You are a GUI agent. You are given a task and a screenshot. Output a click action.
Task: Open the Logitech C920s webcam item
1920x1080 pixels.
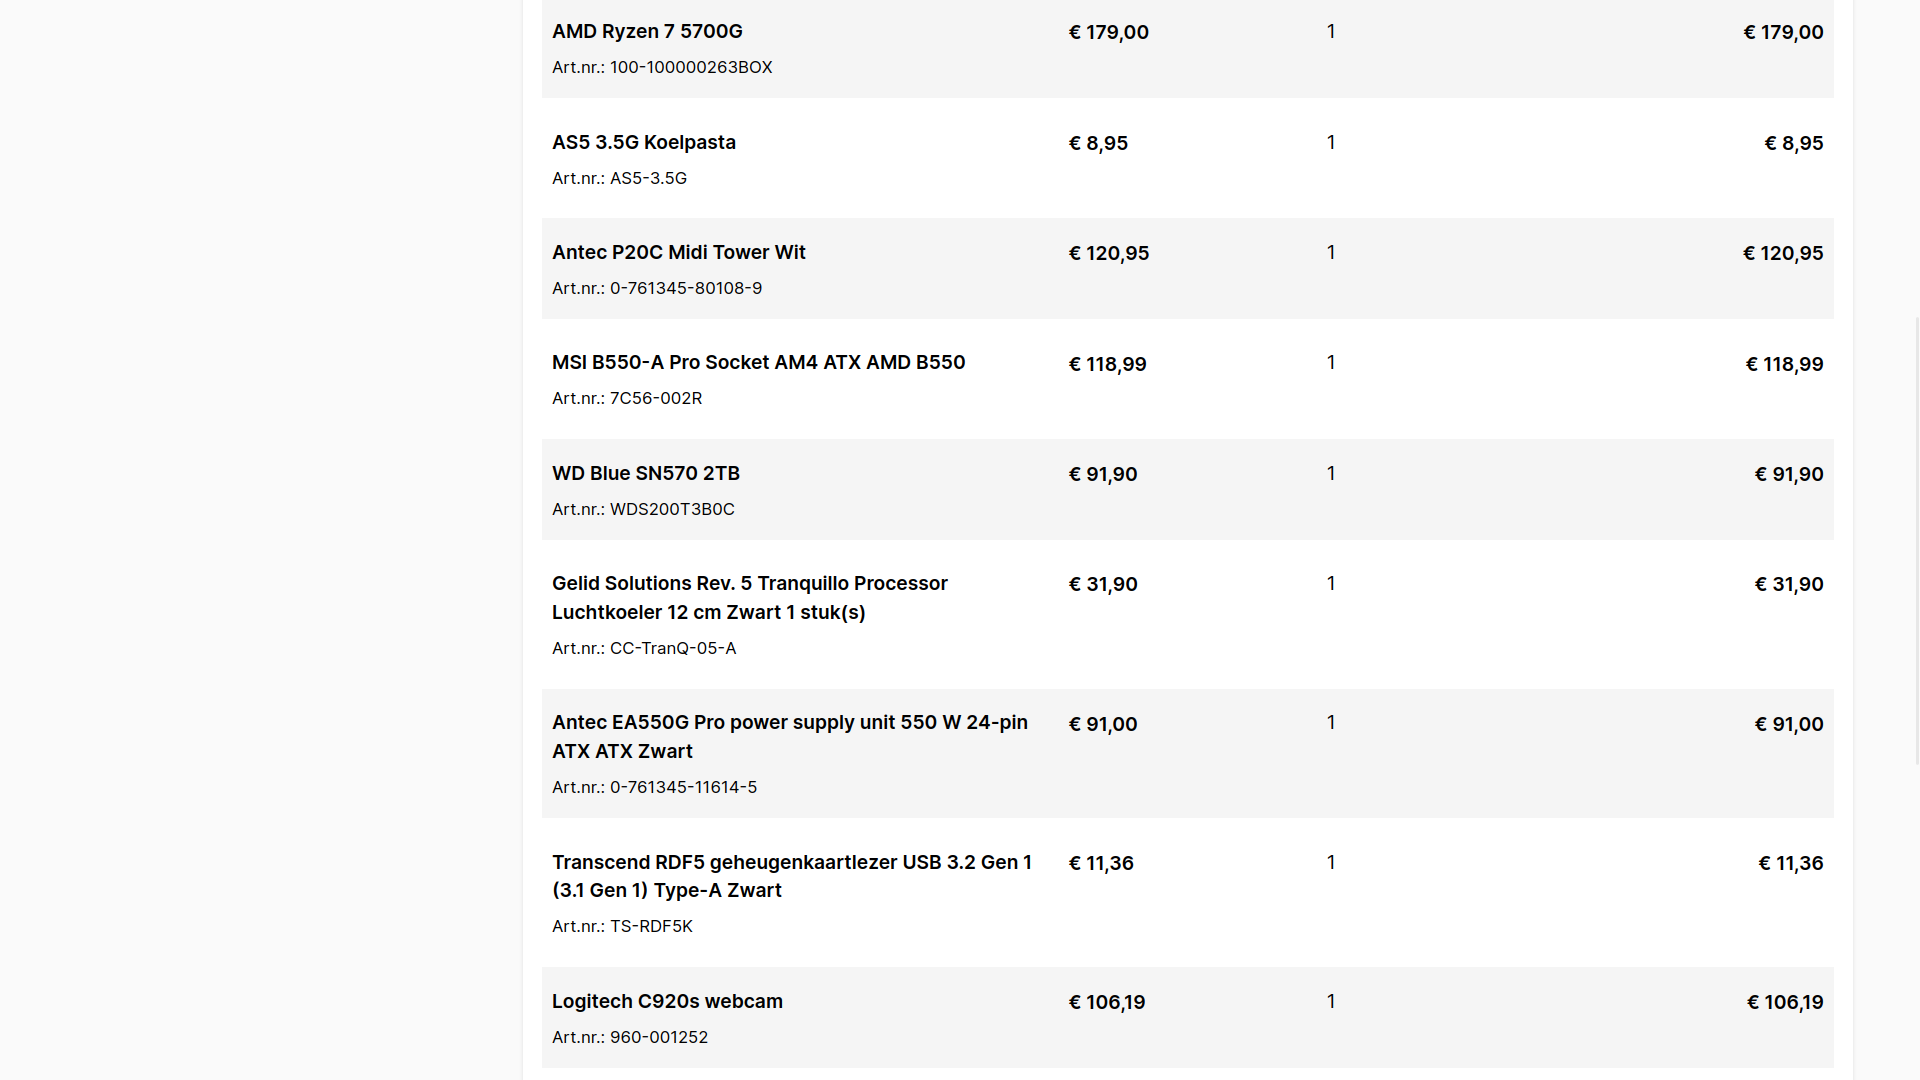click(x=667, y=1002)
